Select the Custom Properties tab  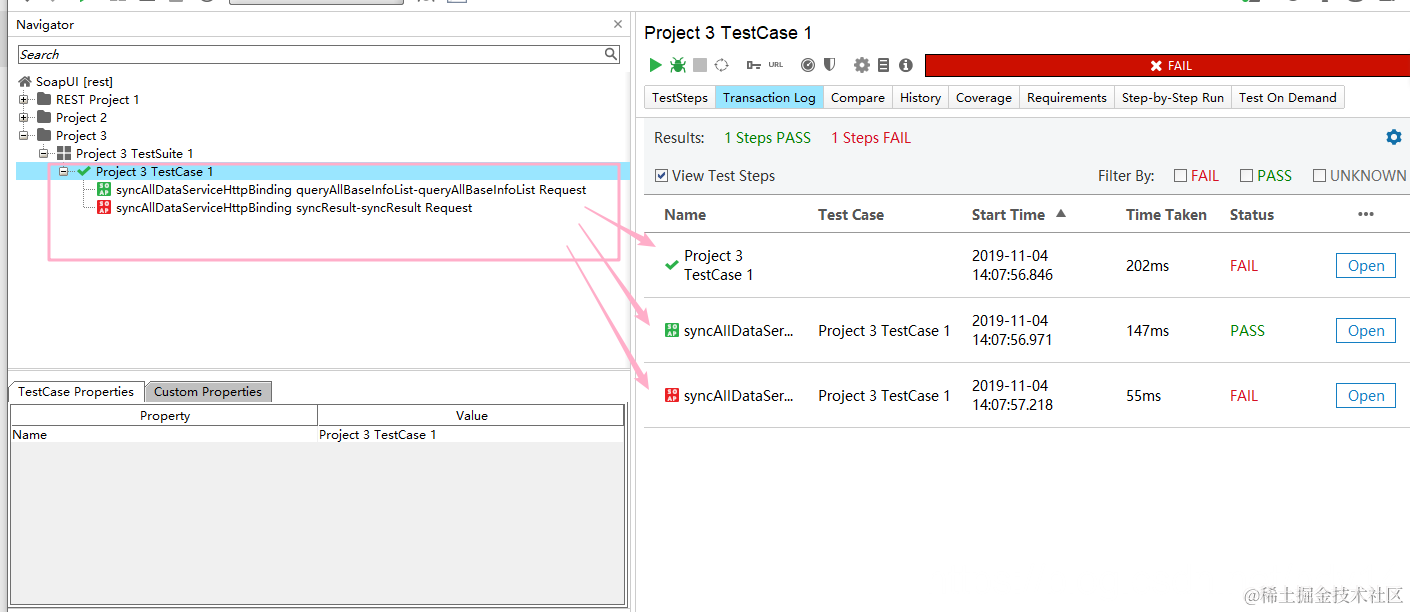coord(208,391)
